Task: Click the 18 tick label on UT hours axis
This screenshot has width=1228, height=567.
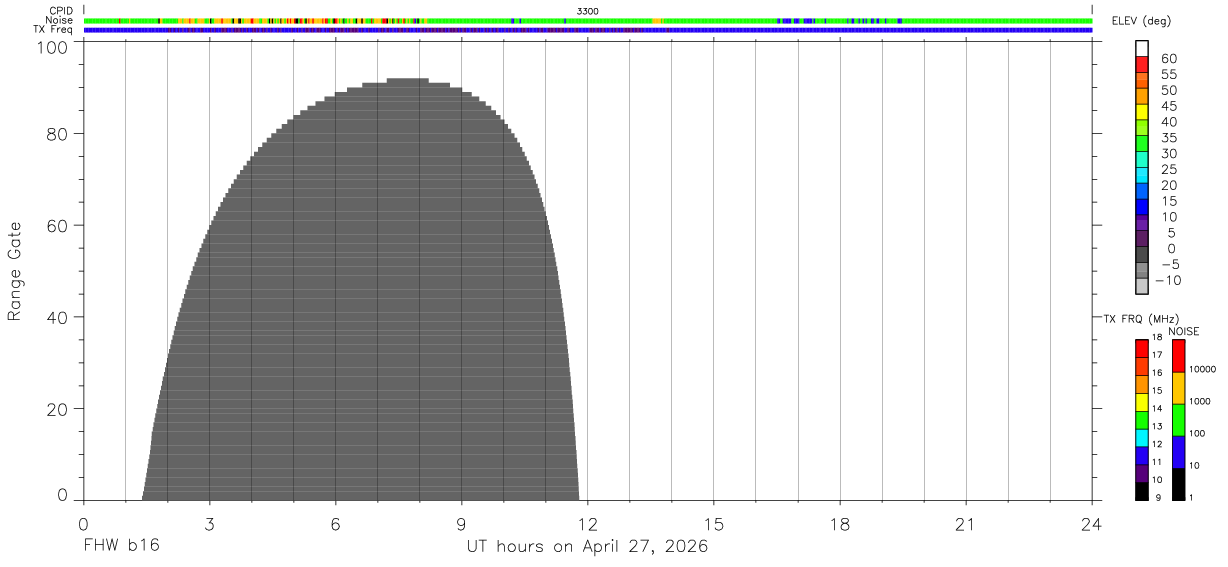Action: pos(840,524)
